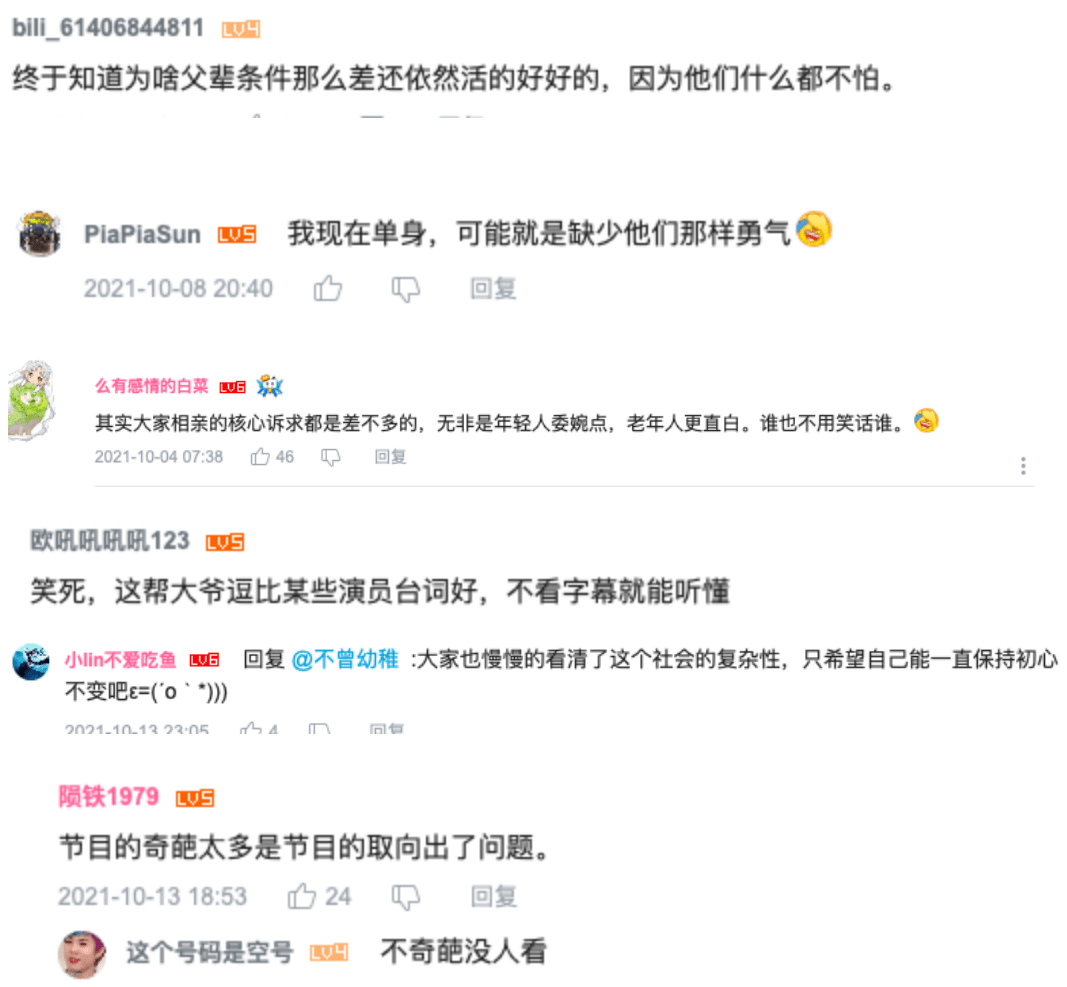Screen dimensions: 1067x987
Task: Like PiaPiaSun's comment with thumbs up
Action: 328,288
